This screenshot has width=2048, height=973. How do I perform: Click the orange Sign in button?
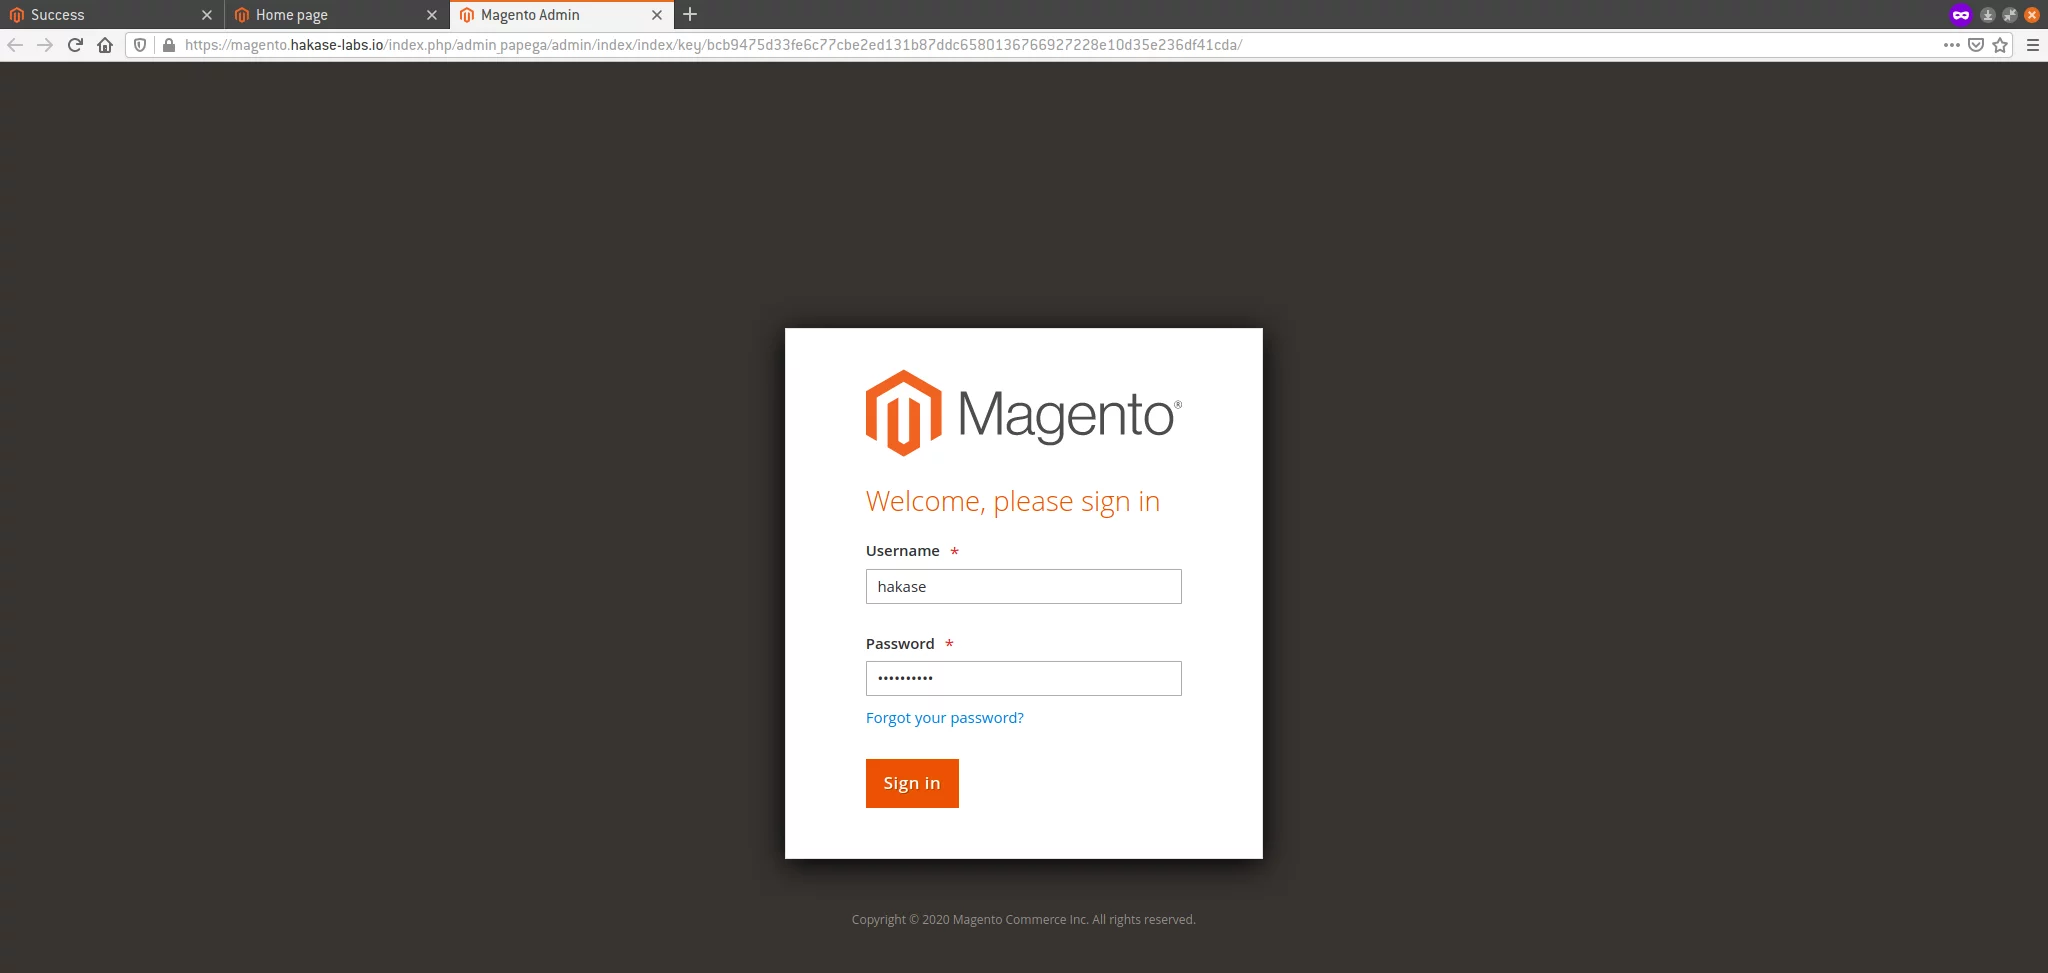tap(912, 783)
